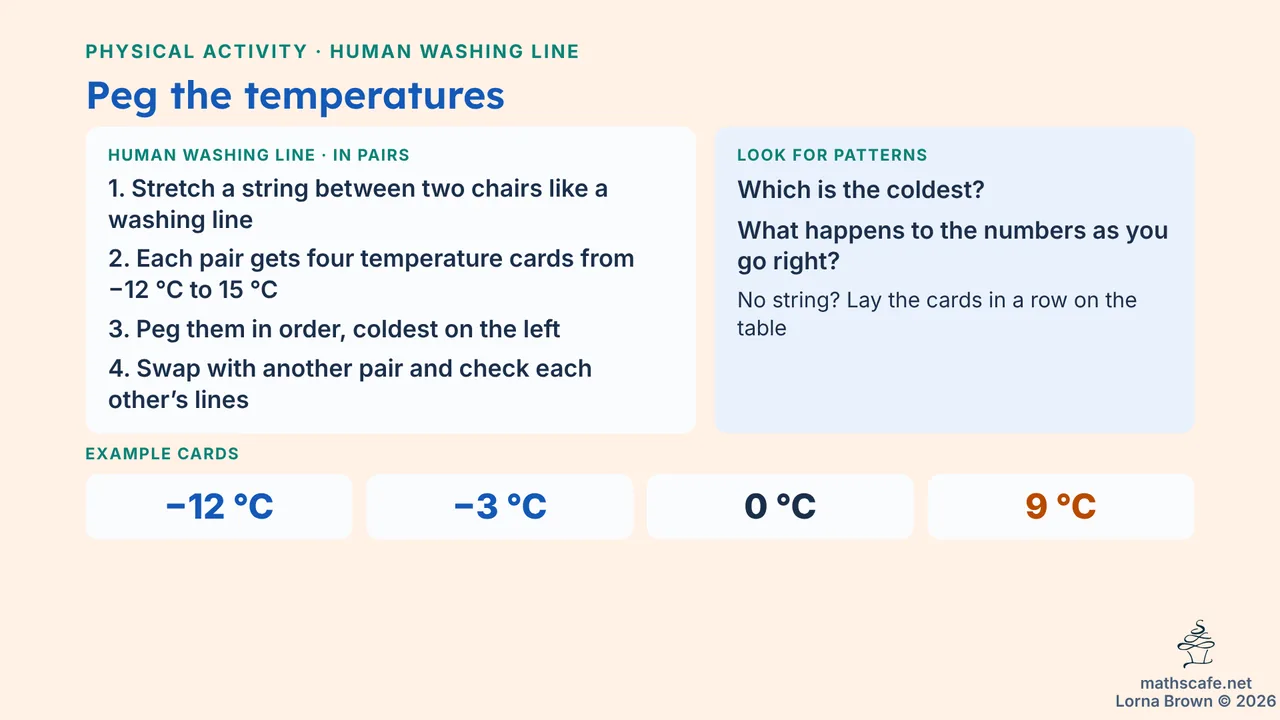Select the −12 °C example card
This screenshot has height=720, width=1280.
[219, 507]
